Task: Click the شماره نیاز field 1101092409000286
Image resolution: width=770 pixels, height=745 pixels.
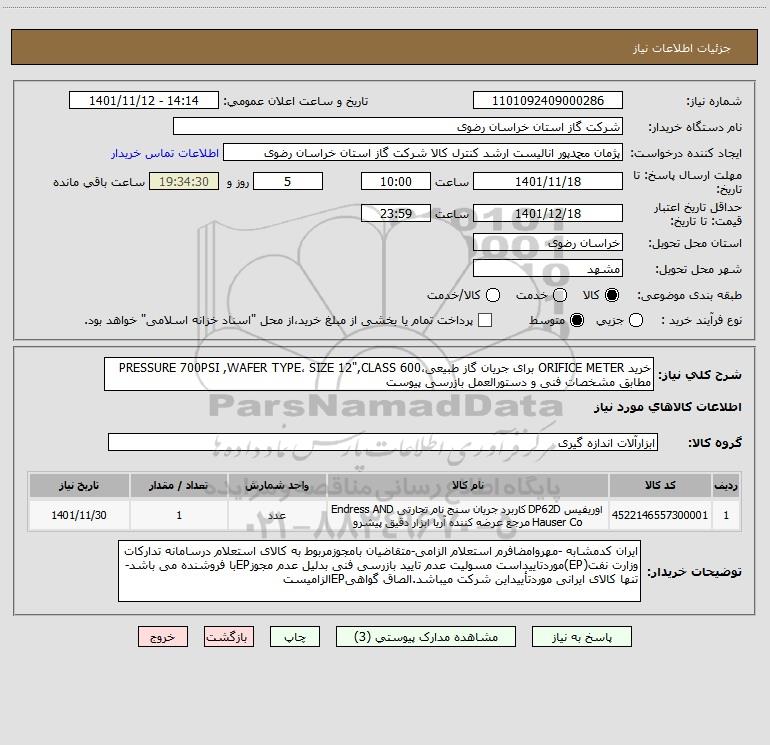Action: [548, 100]
